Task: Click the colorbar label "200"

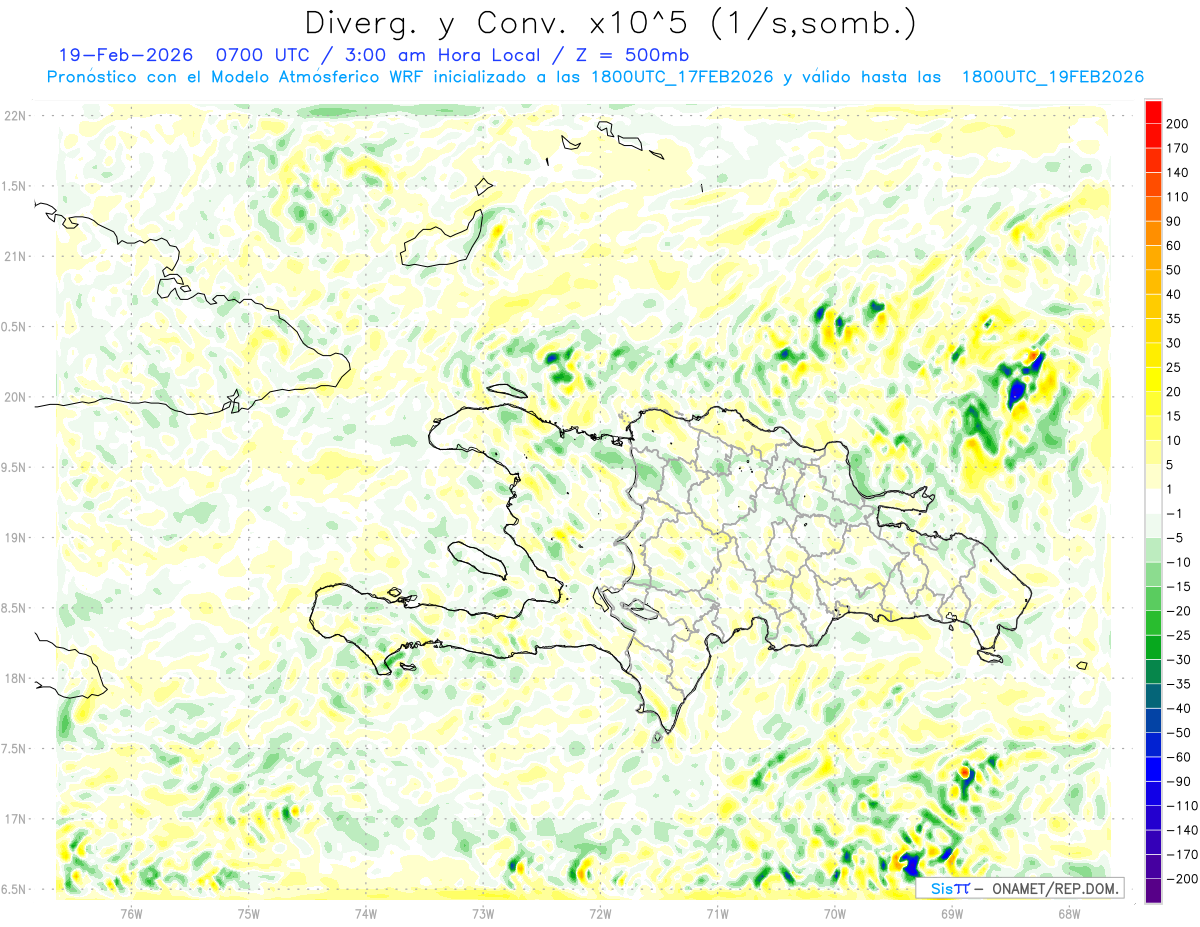Action: pos(1177,123)
